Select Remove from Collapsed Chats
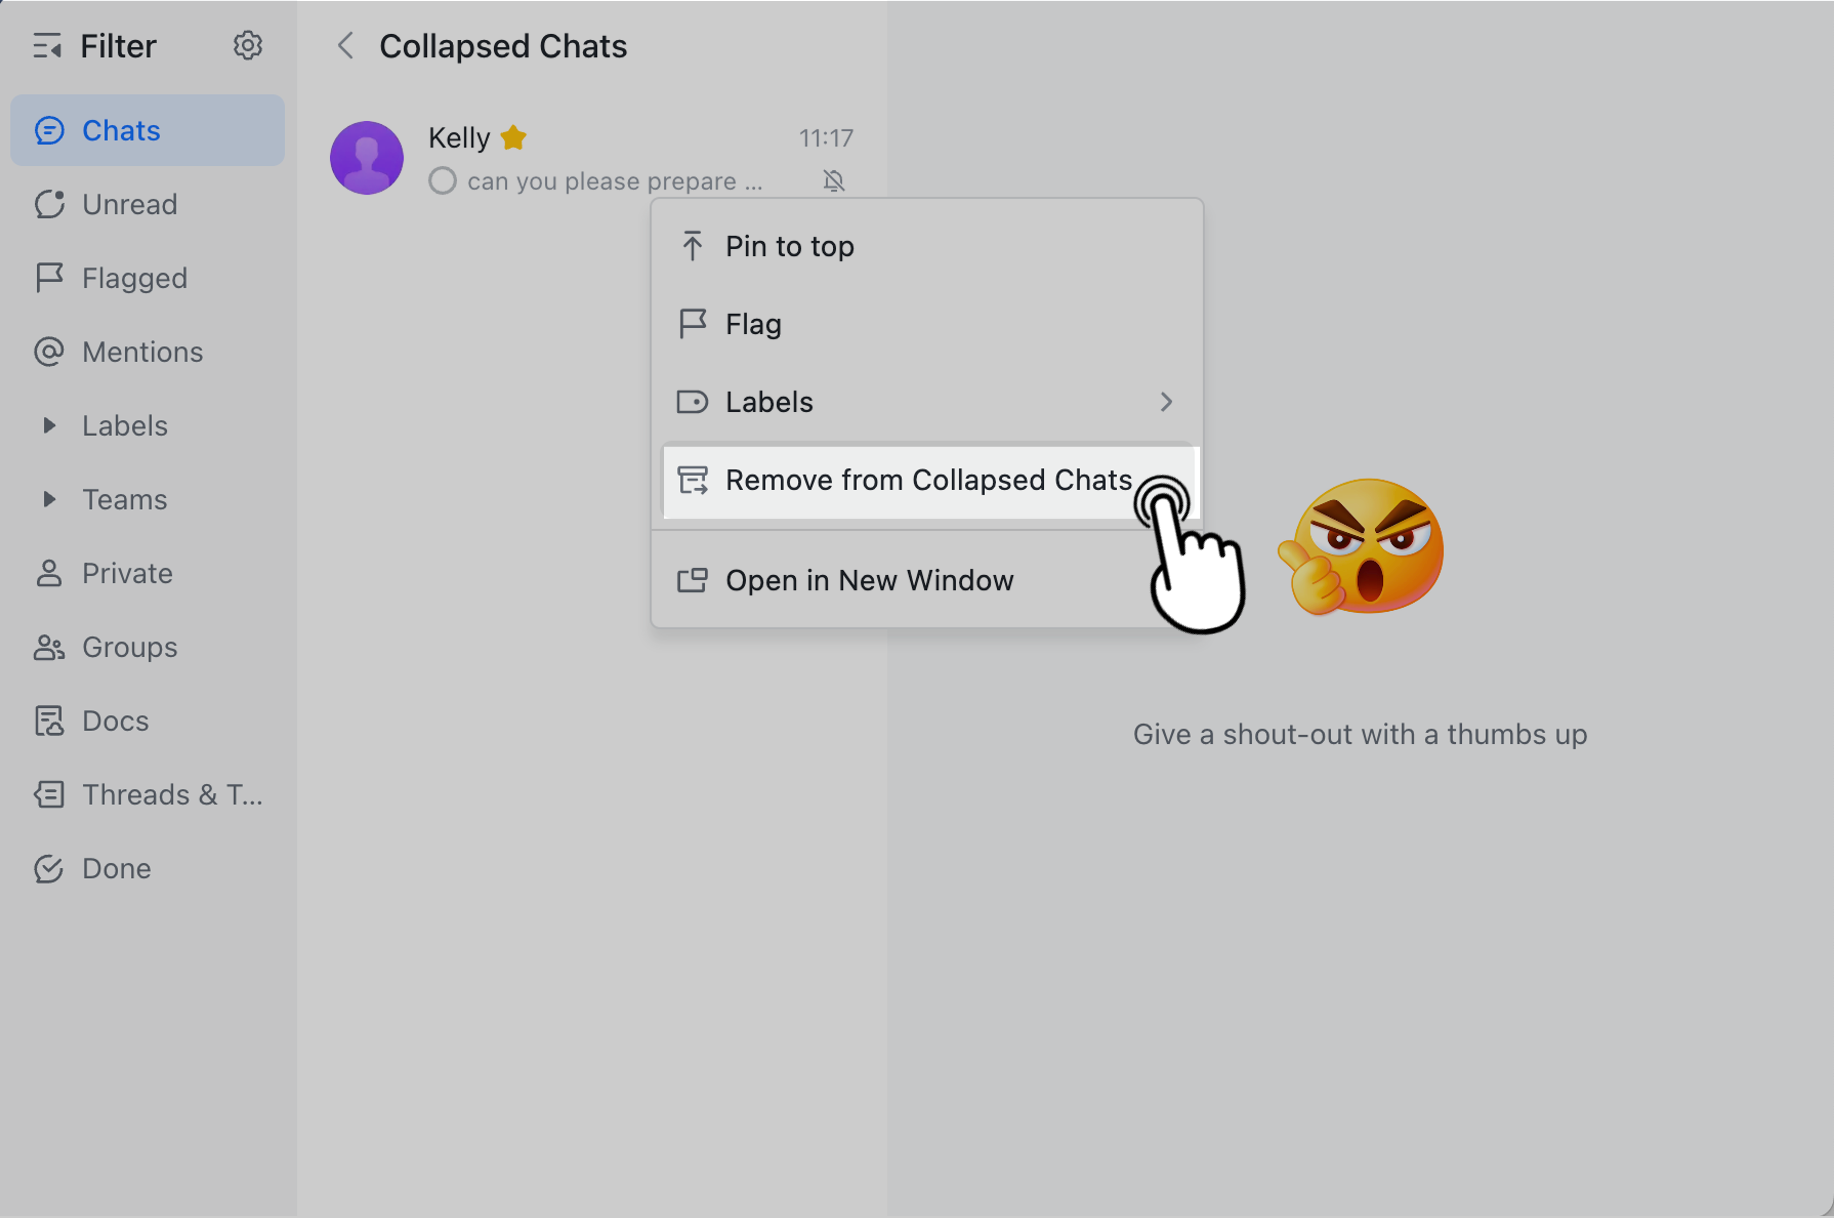This screenshot has height=1218, width=1834. tap(928, 480)
